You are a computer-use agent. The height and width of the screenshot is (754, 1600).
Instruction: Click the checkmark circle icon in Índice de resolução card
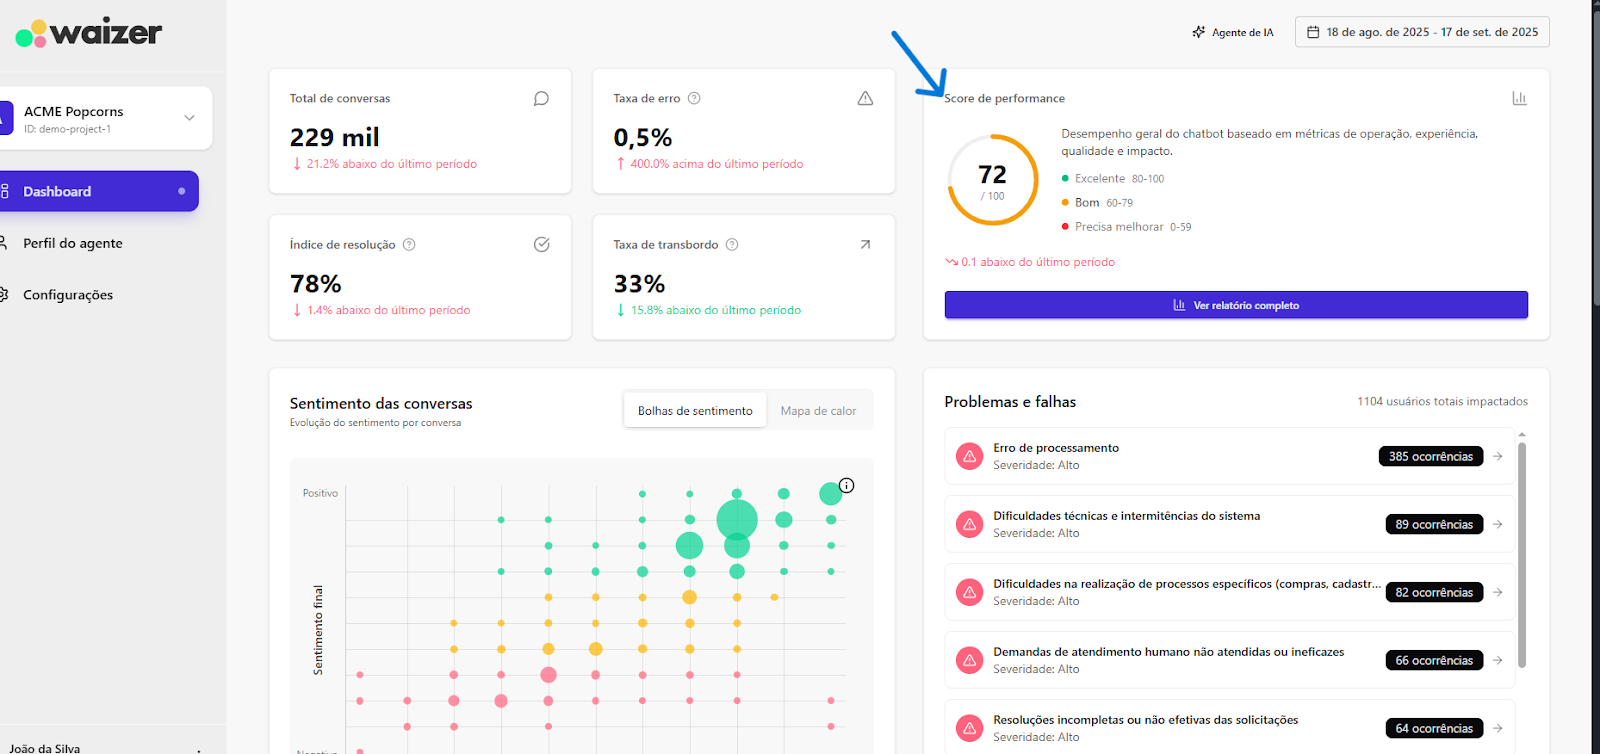coord(541,245)
